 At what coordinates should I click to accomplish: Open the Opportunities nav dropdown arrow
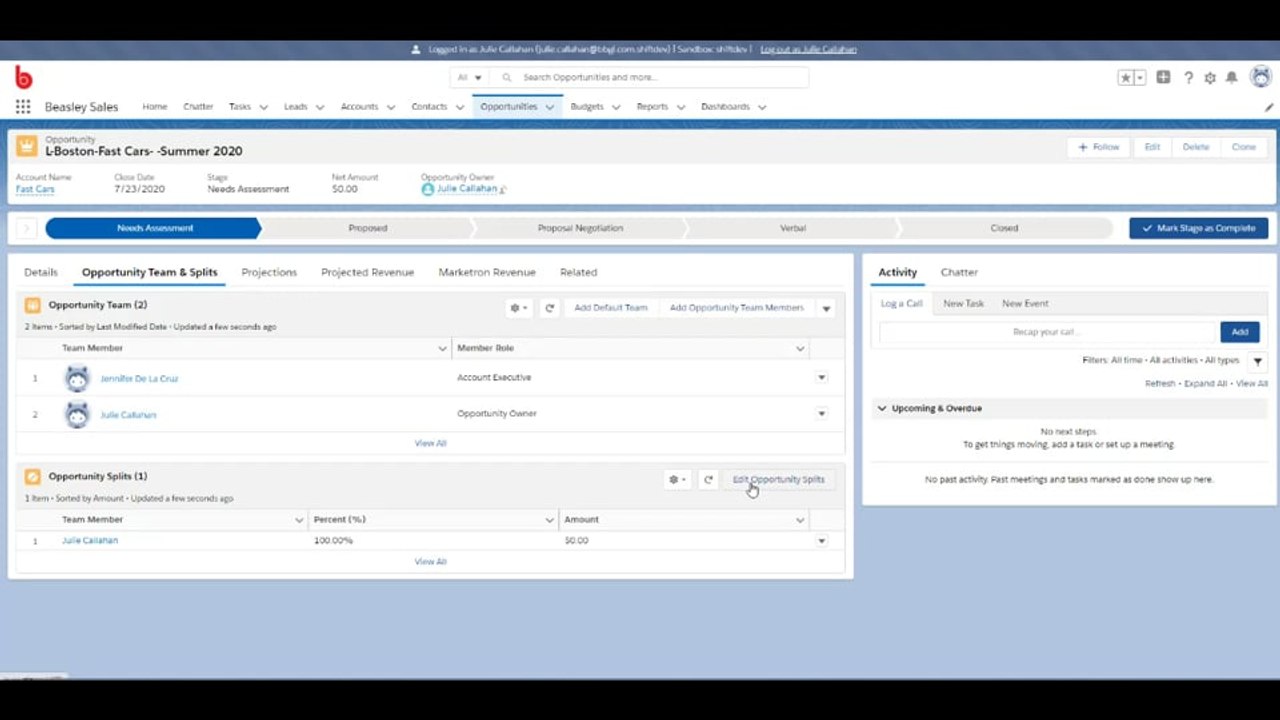[550, 107]
